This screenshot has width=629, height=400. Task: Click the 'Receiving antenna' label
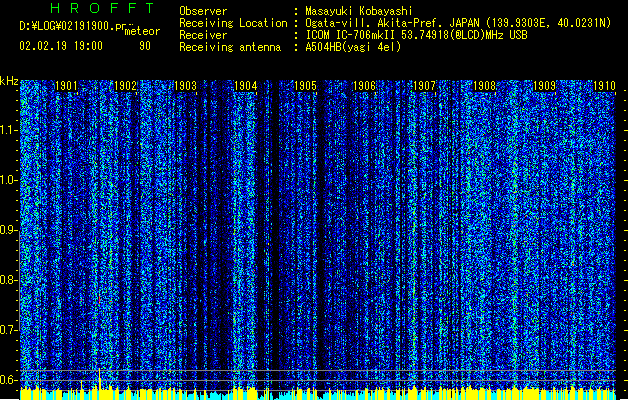[230, 47]
